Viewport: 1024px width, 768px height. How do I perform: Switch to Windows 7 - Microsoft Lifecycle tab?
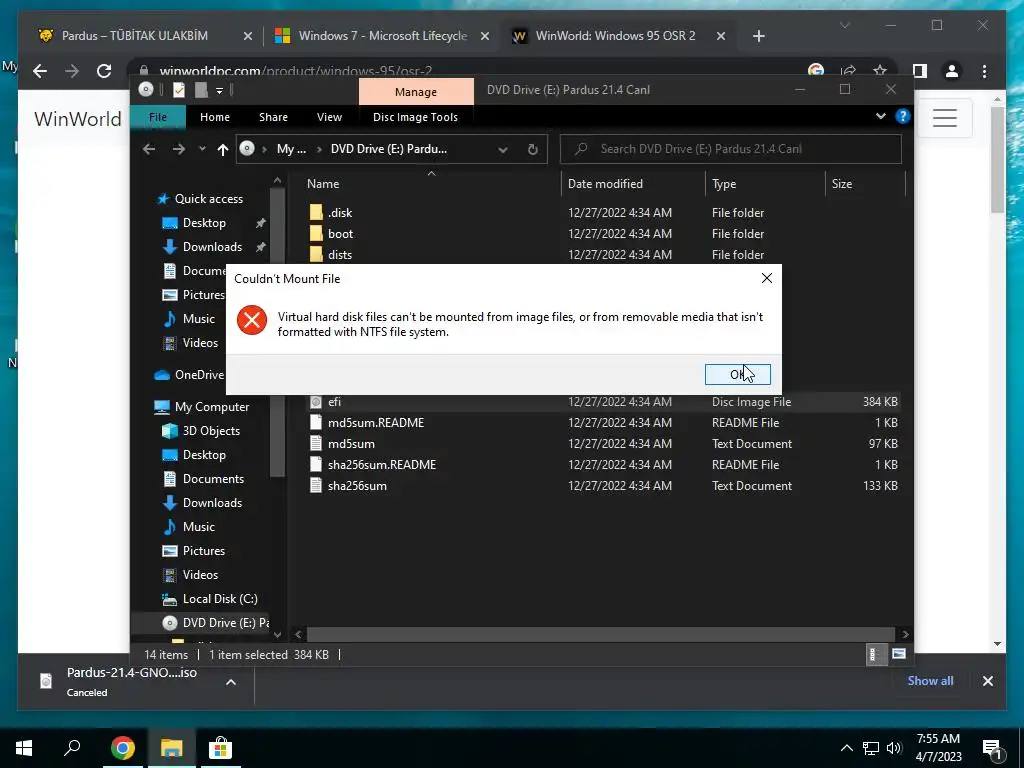pos(383,36)
